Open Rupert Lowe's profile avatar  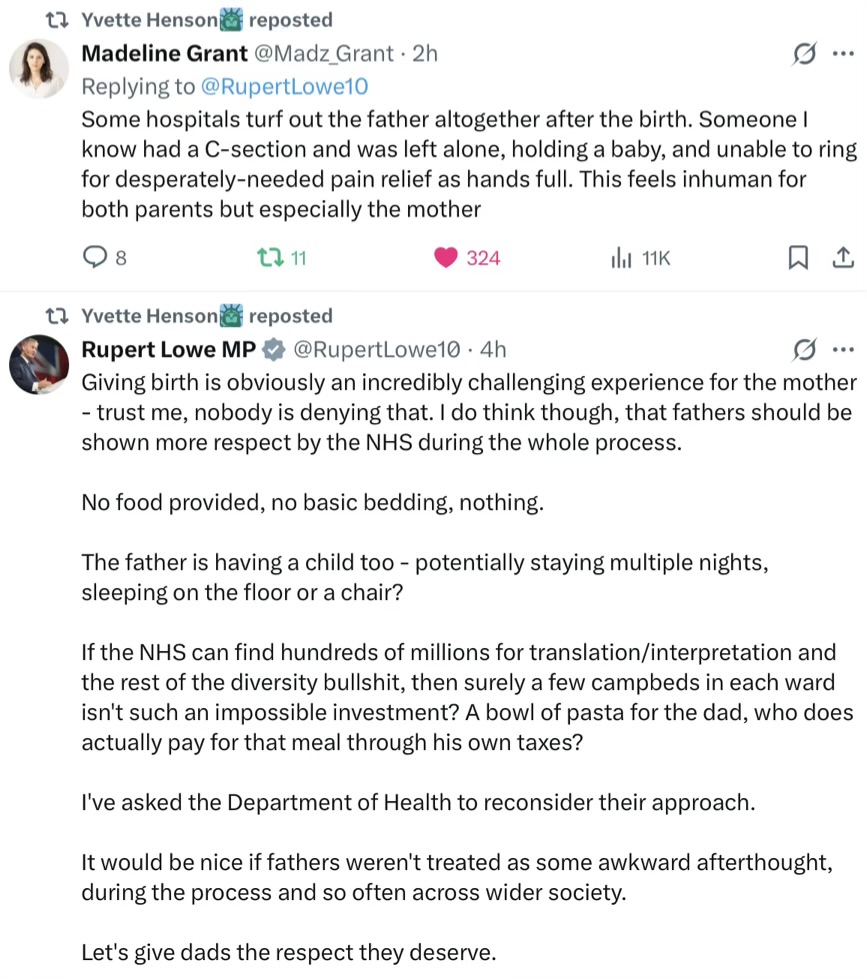click(x=39, y=364)
